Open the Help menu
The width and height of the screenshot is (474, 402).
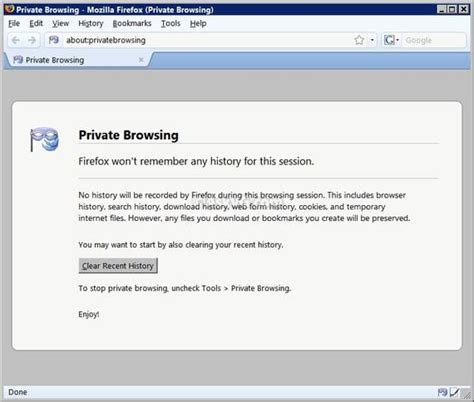click(x=198, y=23)
